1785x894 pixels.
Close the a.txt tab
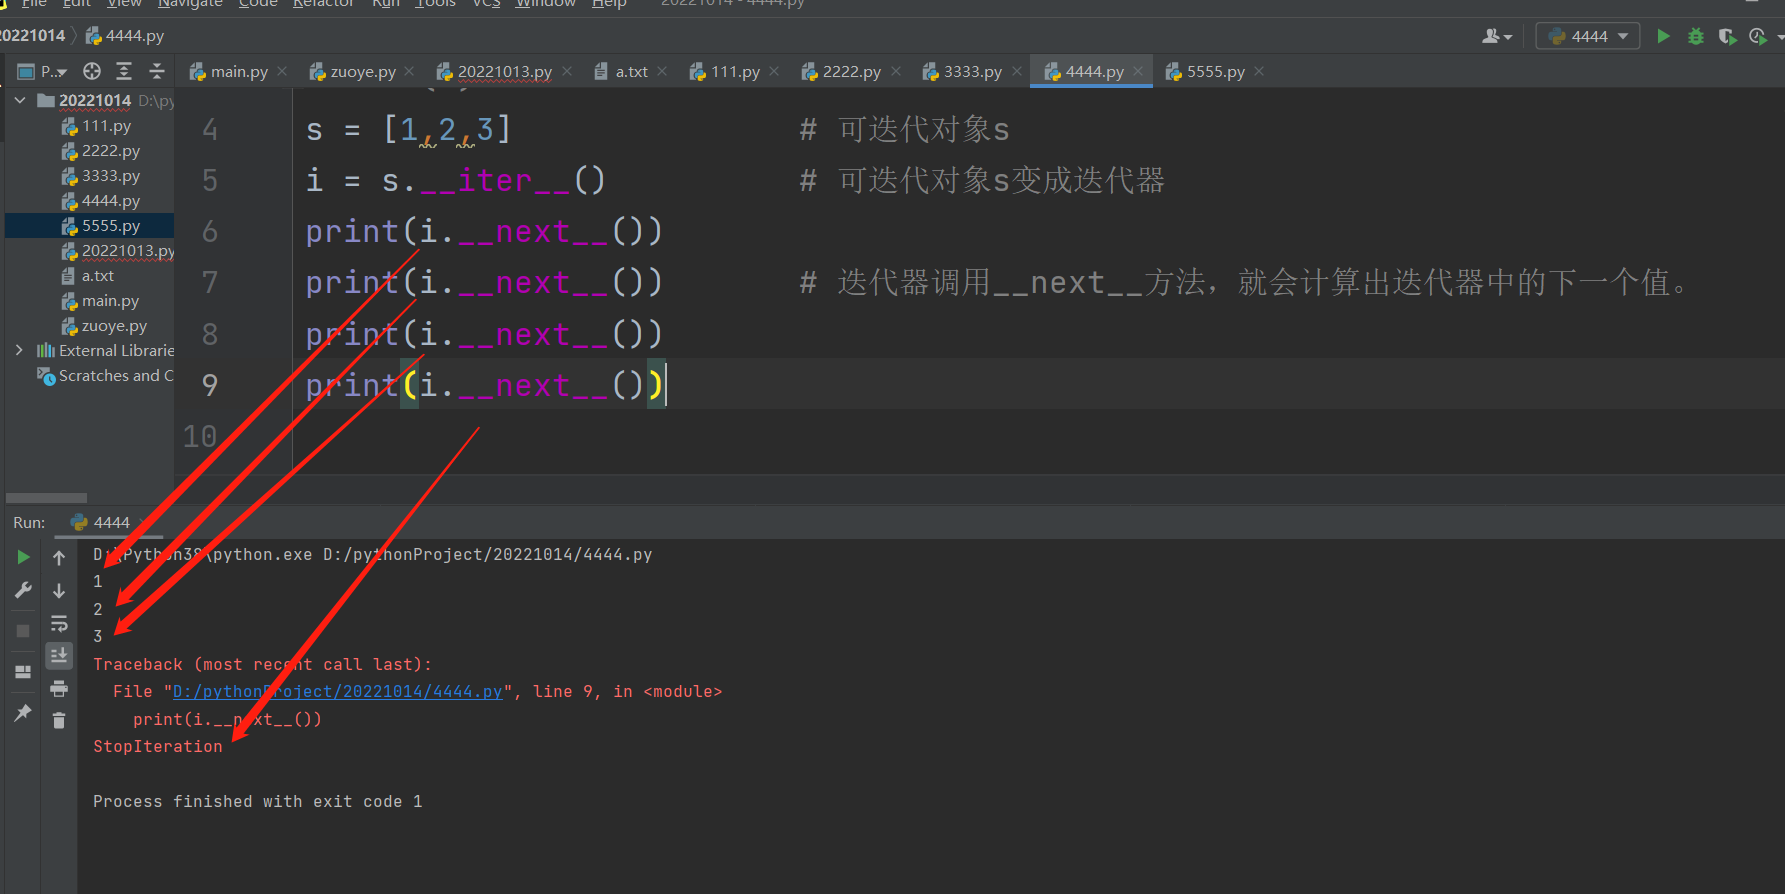662,71
